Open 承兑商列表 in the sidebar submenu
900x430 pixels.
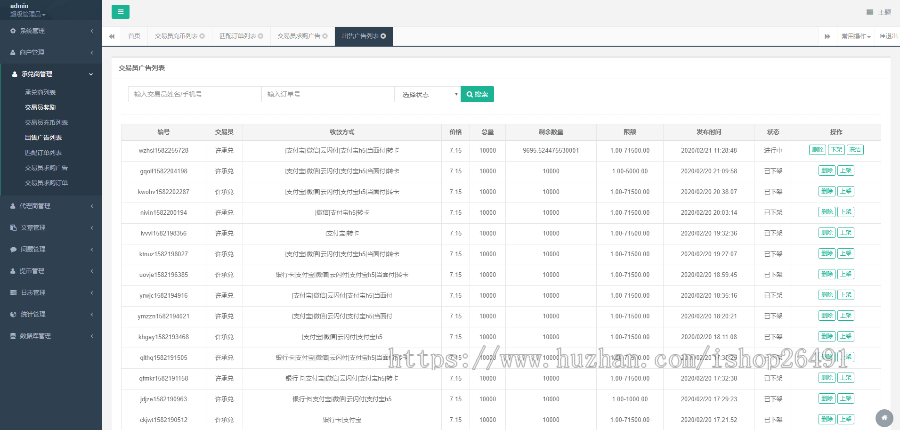tap(40, 92)
